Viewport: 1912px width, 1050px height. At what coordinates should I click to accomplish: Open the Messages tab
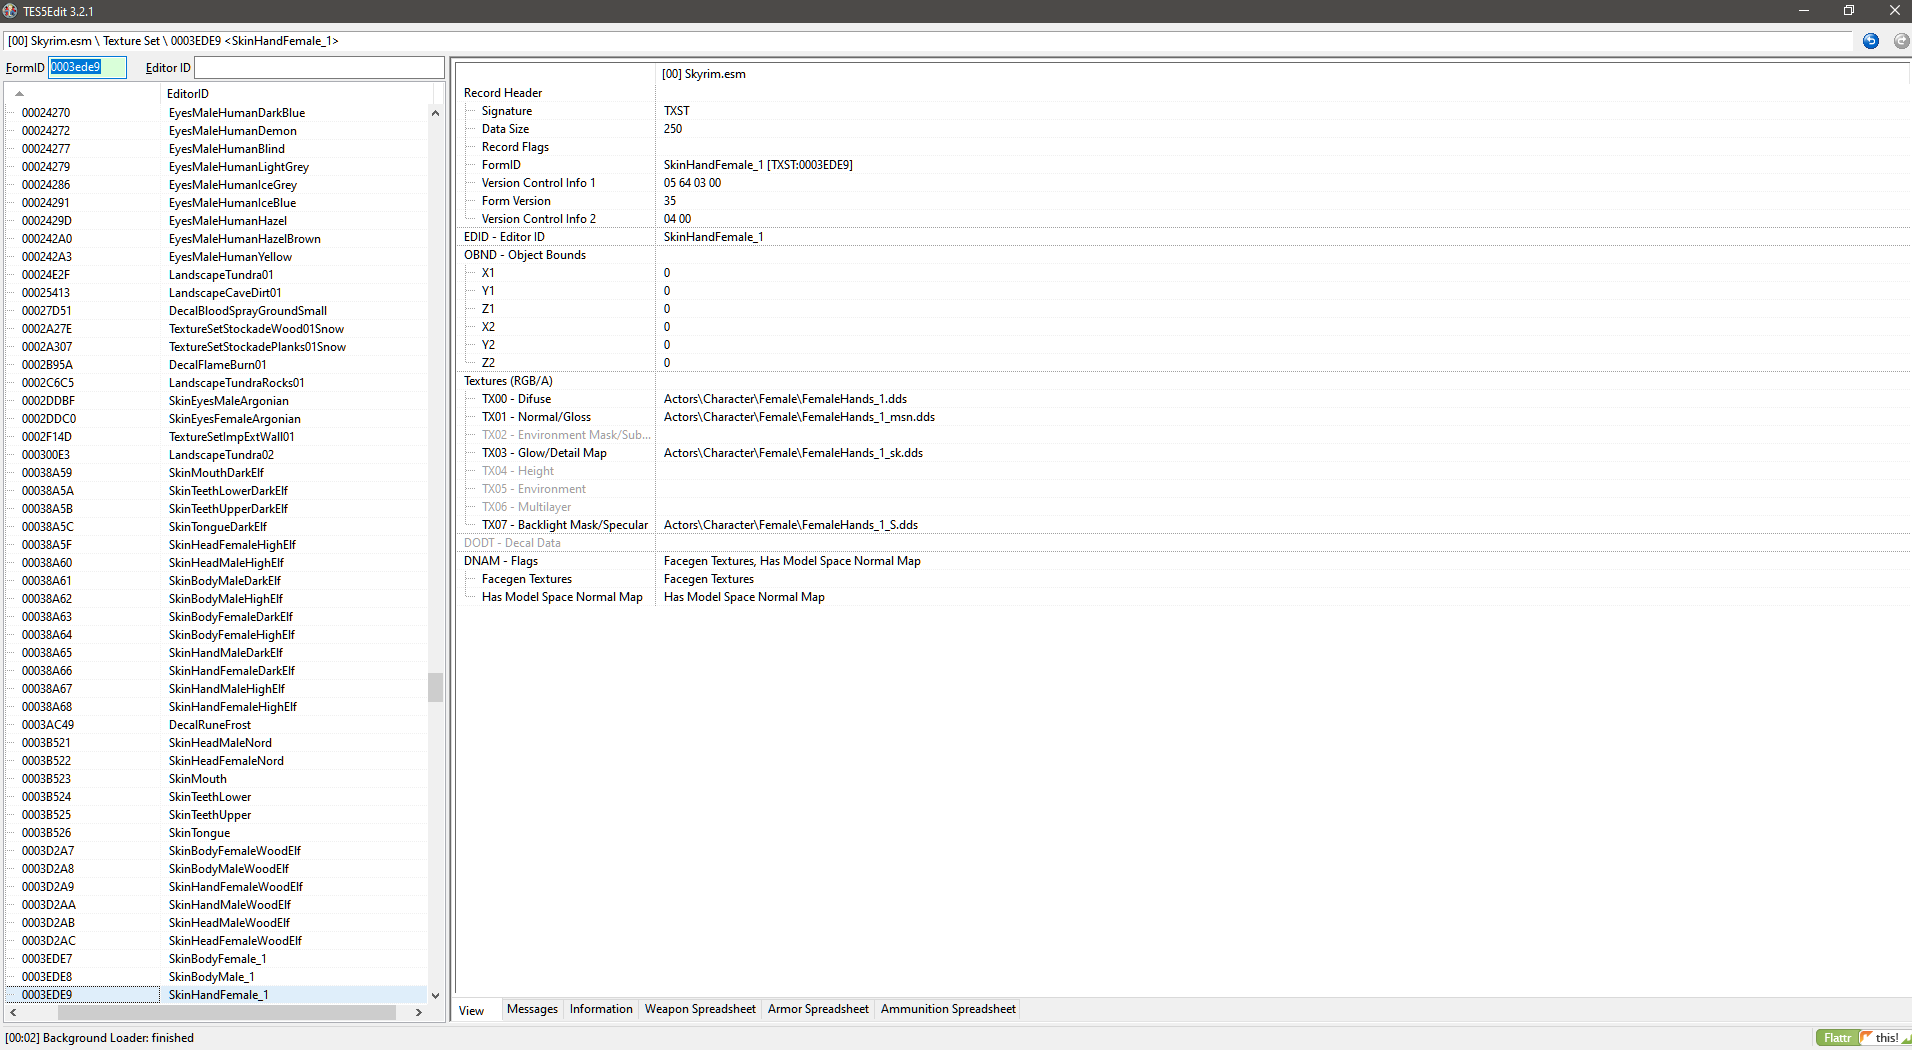[x=532, y=1009]
